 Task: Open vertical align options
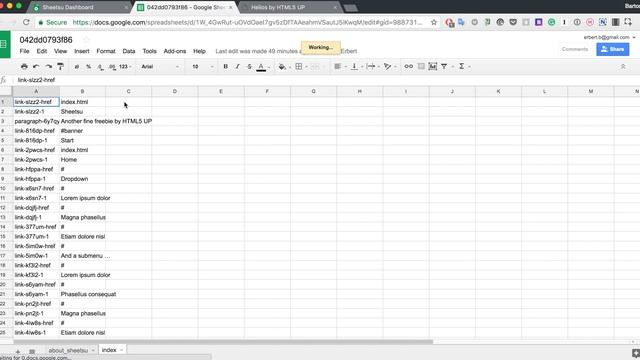pos(354,67)
